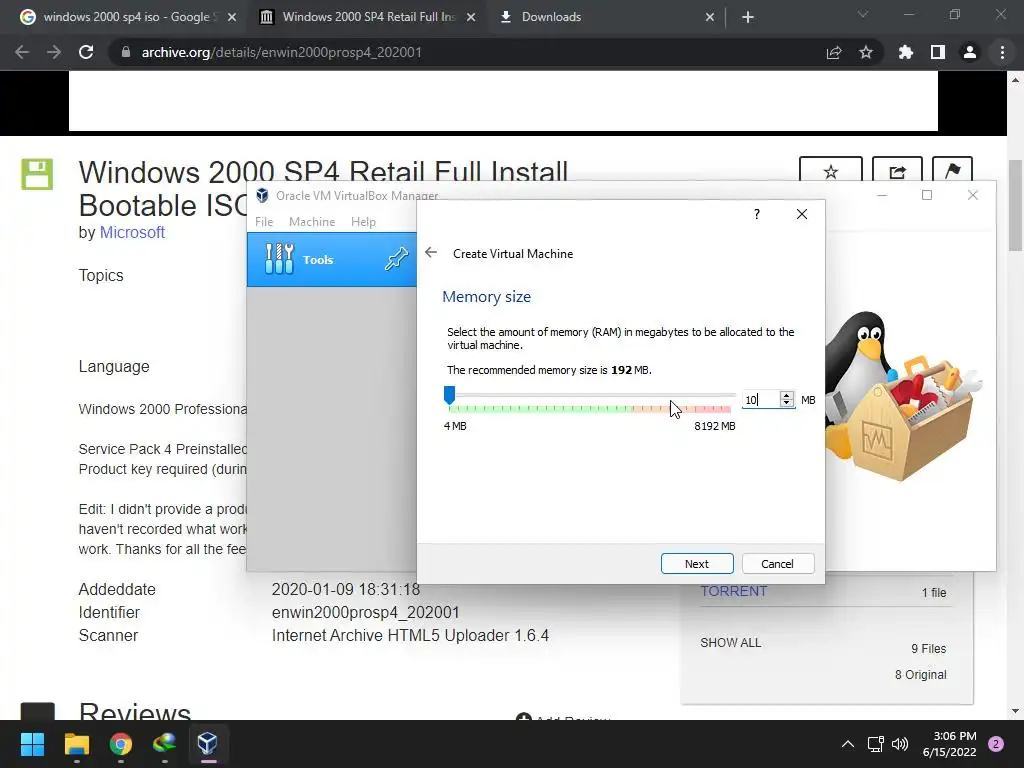
Task: Click the VirtualBox cube logo in the title bar
Action: (x=262, y=195)
